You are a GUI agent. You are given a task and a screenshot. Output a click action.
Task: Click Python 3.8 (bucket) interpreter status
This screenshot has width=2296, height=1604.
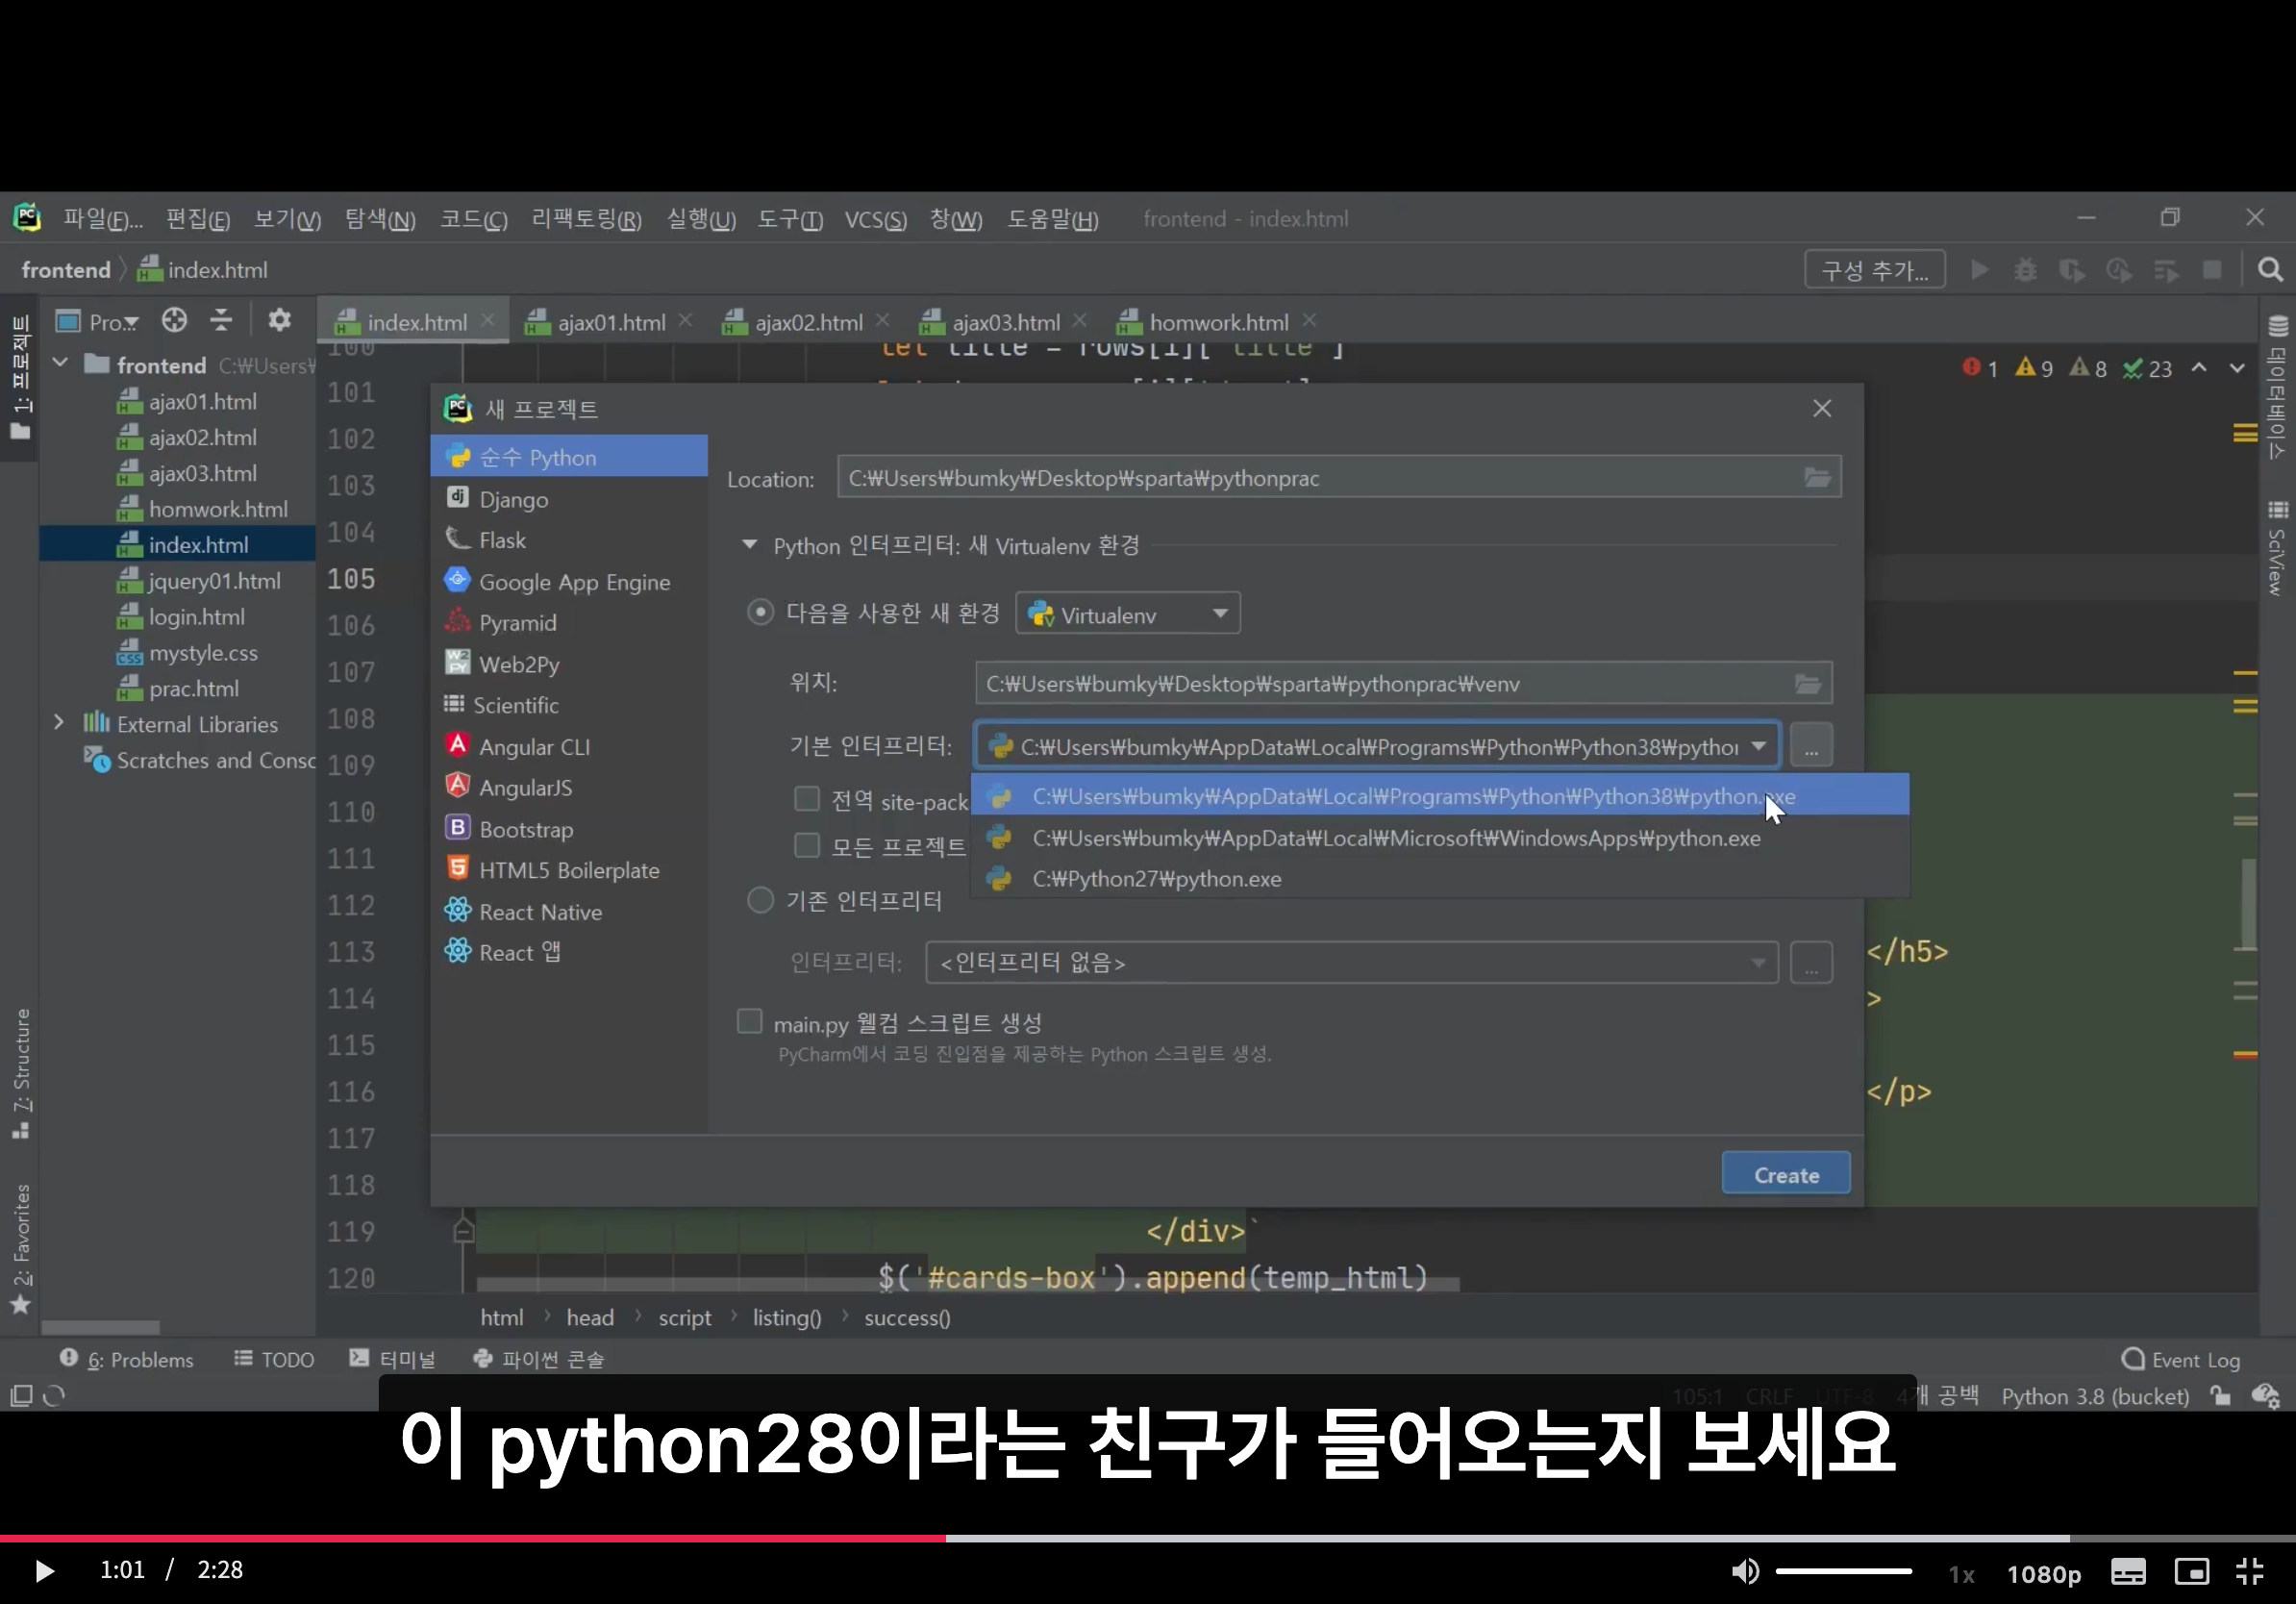click(2095, 1396)
